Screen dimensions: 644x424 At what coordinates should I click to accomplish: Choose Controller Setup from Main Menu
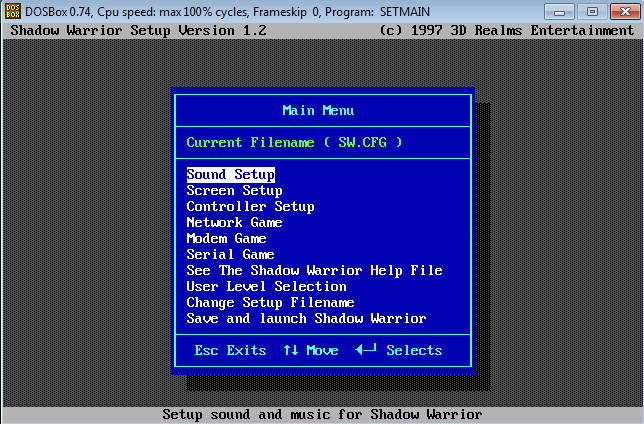[251, 207]
